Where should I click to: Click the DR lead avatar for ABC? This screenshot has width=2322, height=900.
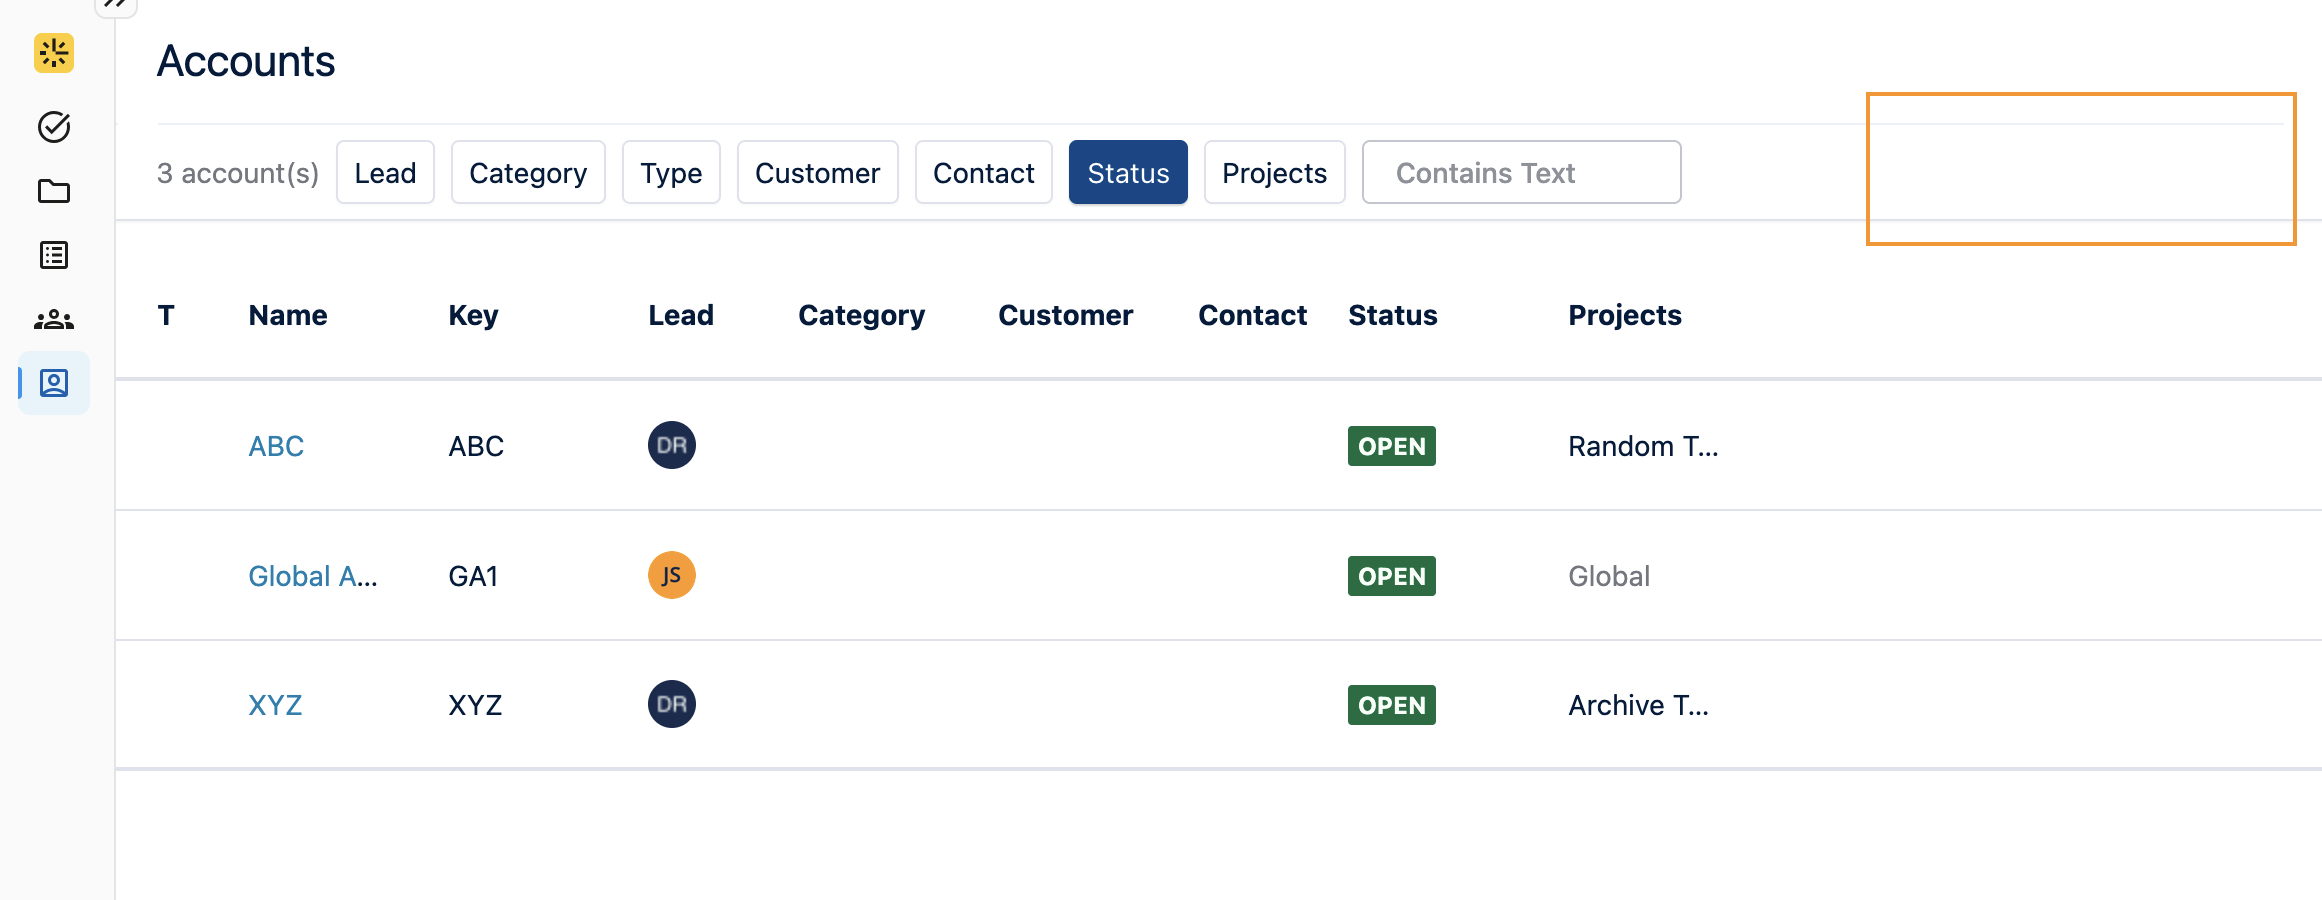670,446
